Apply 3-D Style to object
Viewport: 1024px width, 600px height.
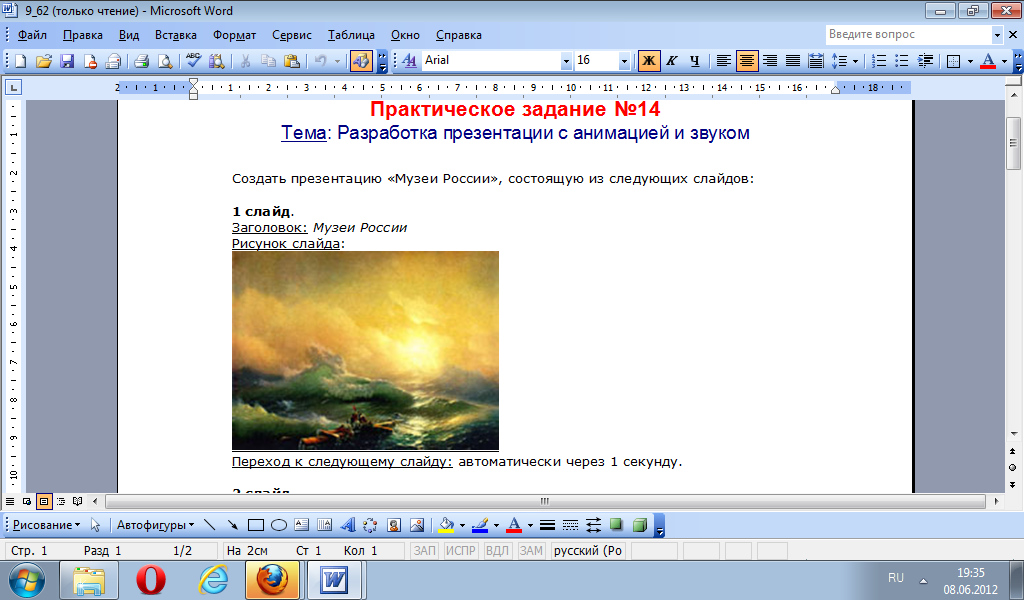(639, 525)
